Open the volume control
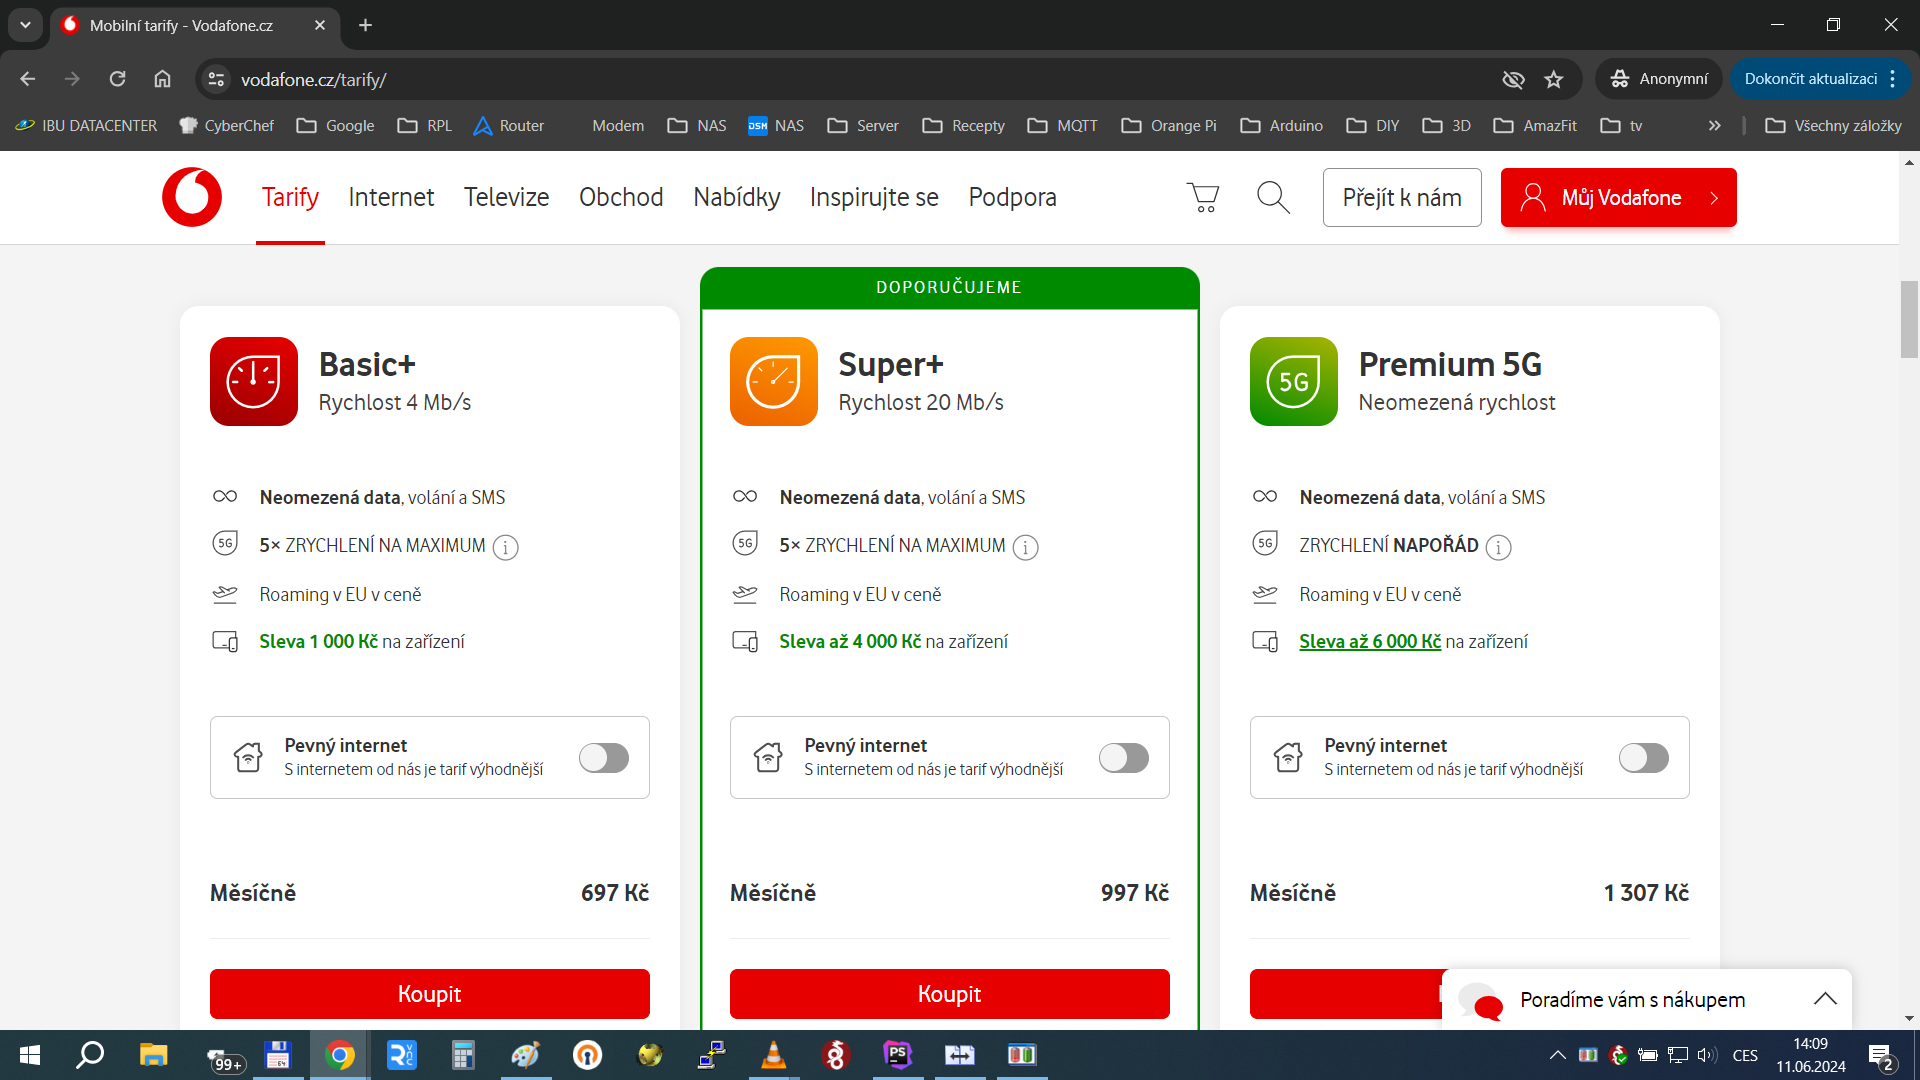1920x1080 pixels. [x=1706, y=1055]
